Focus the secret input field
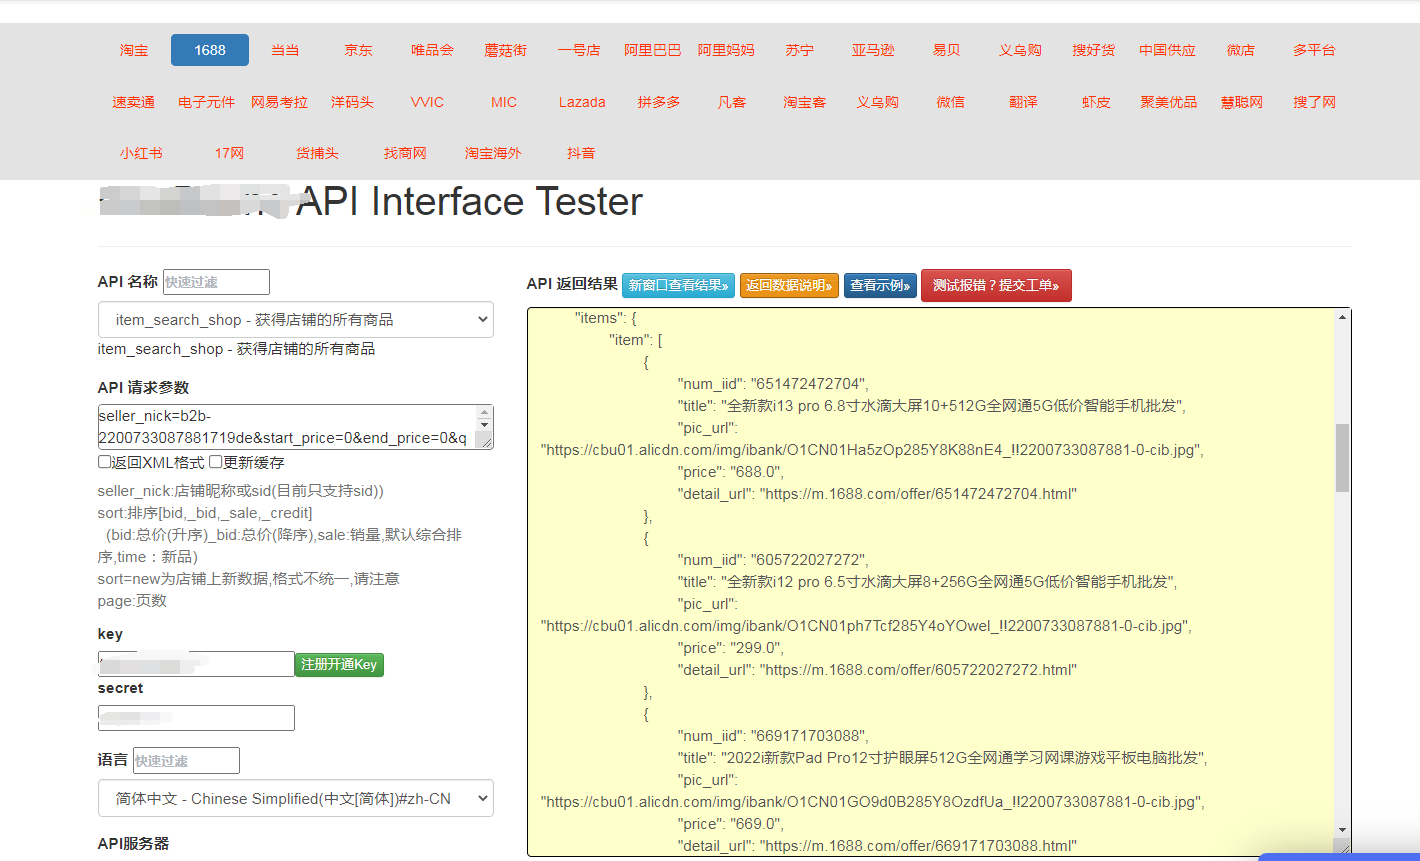 pos(196,718)
